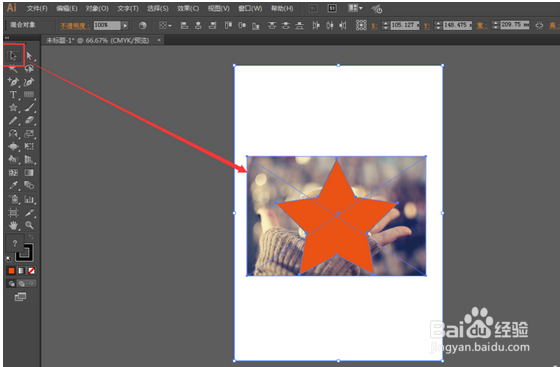Select the Width tool
Screen dimensions: 560x367
point(13,146)
